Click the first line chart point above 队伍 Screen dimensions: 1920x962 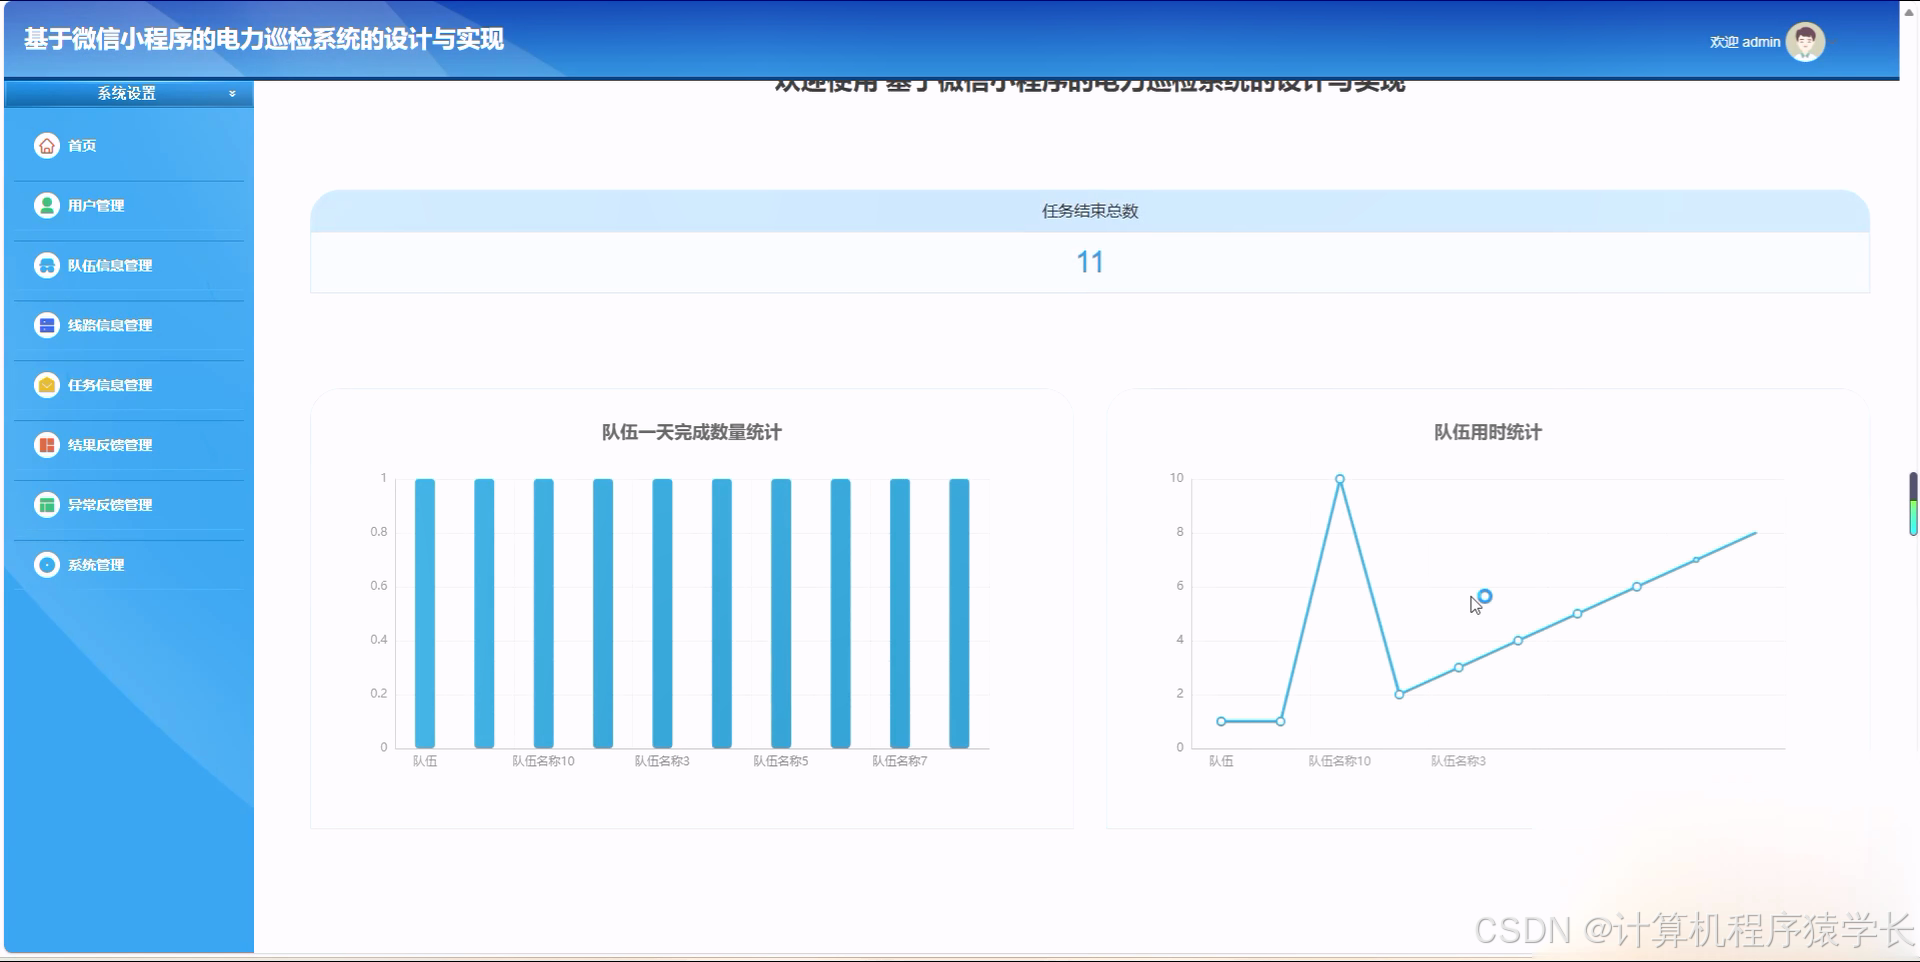[1221, 721]
